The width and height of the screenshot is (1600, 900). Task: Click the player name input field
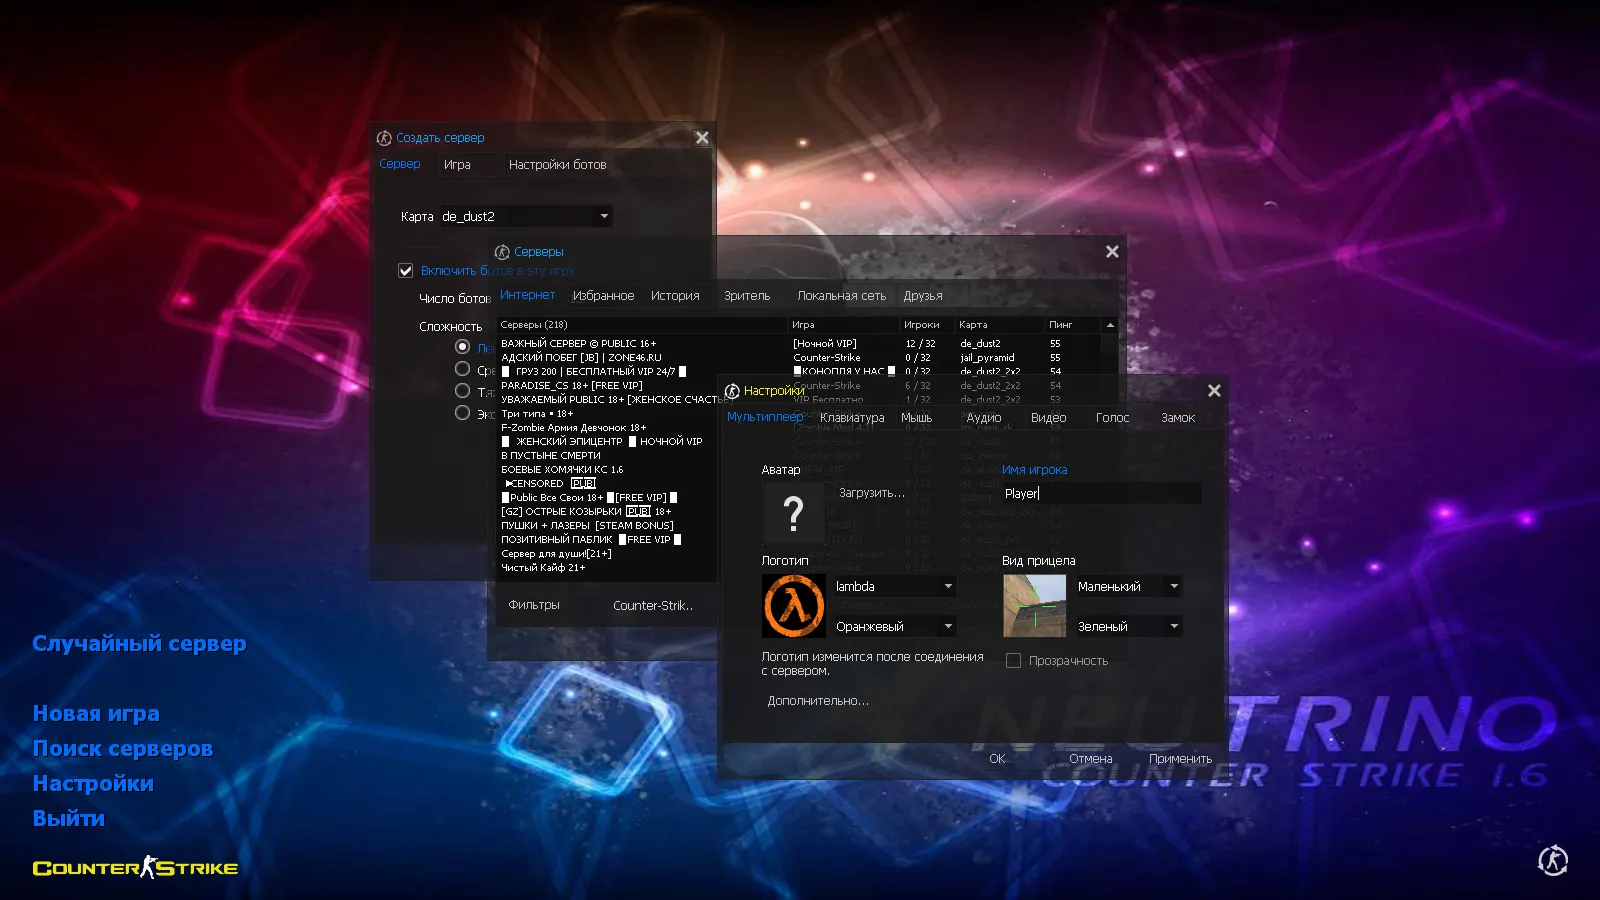pyautogui.click(x=1100, y=493)
